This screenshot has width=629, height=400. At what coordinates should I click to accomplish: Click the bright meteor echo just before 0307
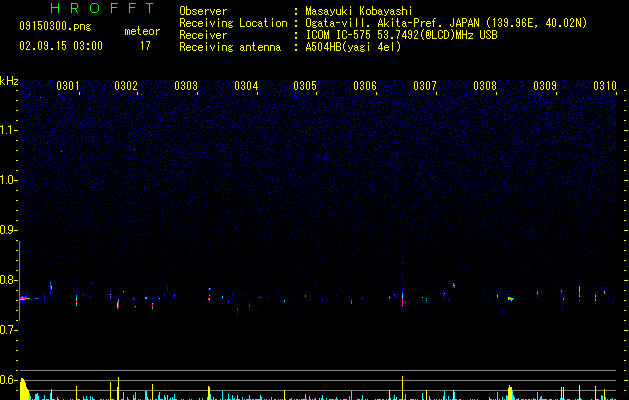[402, 298]
